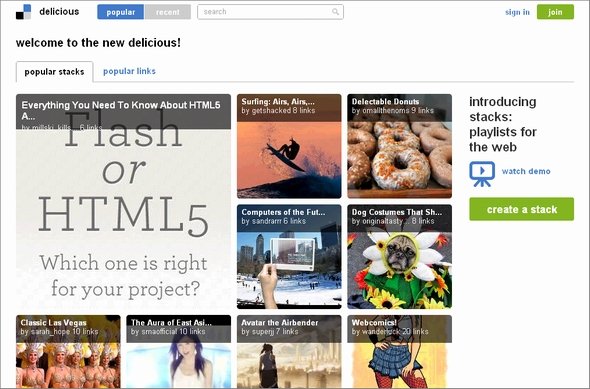
Task: Open the Classic Las Vegas stack
Action: [x=68, y=352]
